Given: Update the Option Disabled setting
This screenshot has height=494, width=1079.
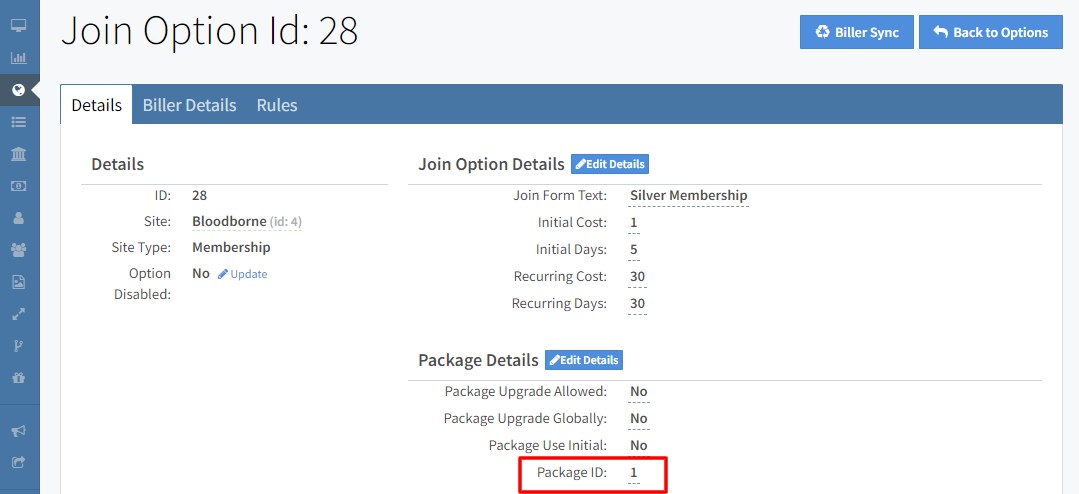Looking at the screenshot, I should (243, 274).
